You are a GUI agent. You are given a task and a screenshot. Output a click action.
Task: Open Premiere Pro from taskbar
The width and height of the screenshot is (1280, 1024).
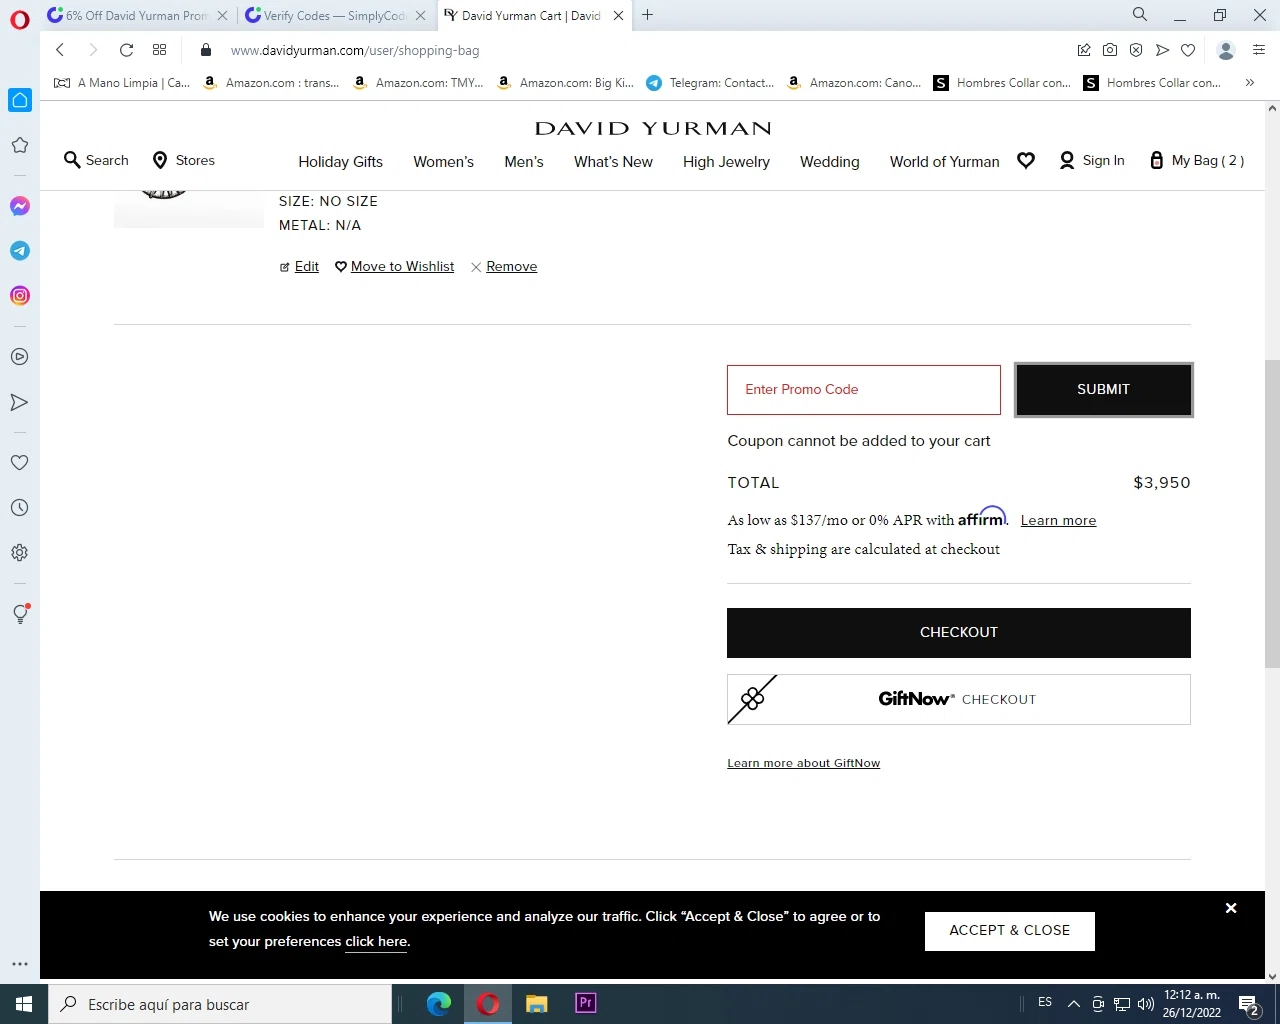point(586,1004)
